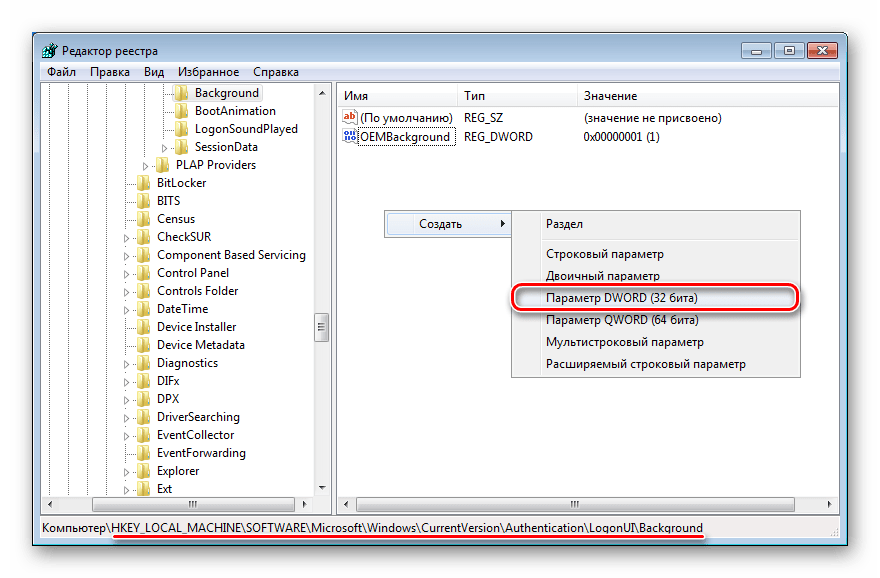
Task: Select the (По умолчанию) value name
Action: click(406, 118)
